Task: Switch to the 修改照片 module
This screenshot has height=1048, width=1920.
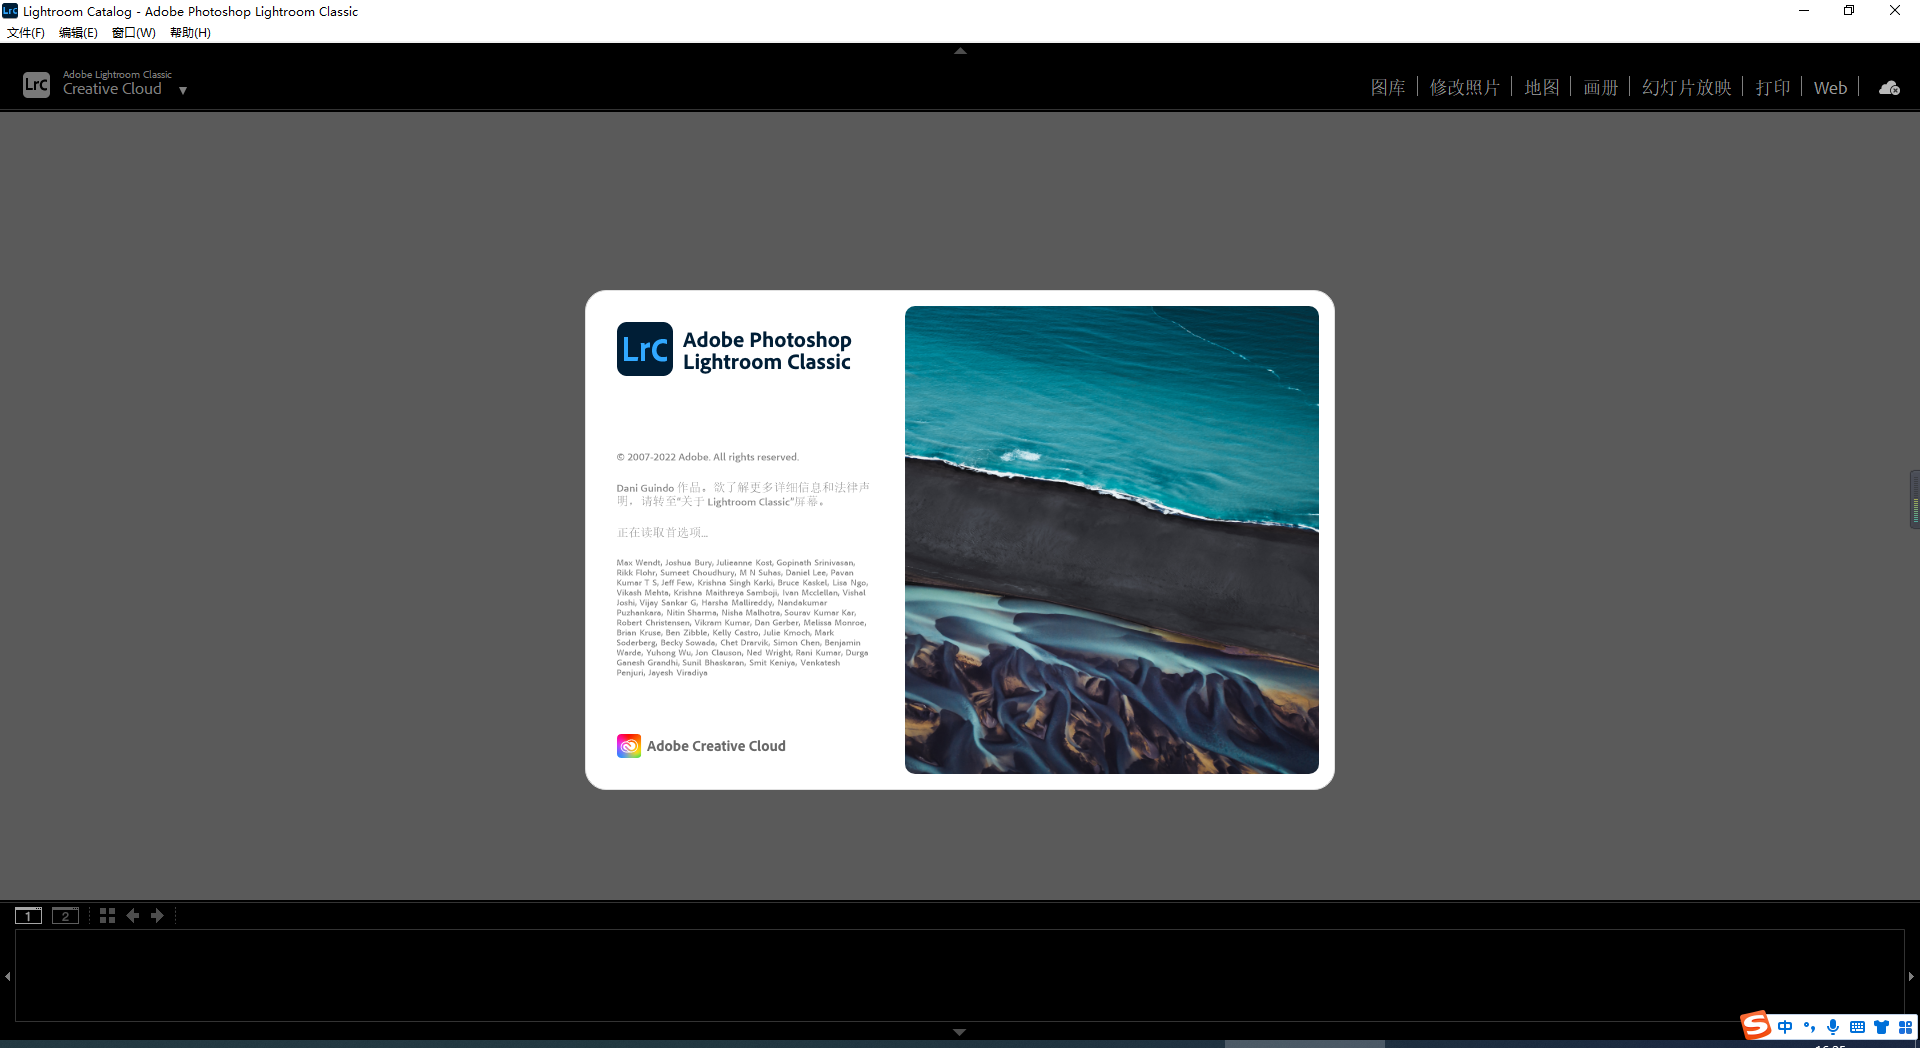Action: coord(1464,88)
